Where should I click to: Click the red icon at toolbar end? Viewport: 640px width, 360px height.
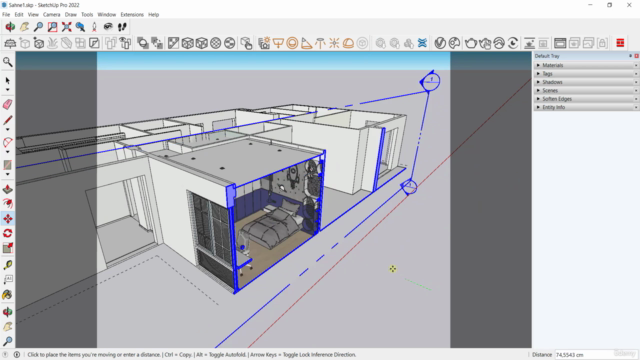pos(620,43)
